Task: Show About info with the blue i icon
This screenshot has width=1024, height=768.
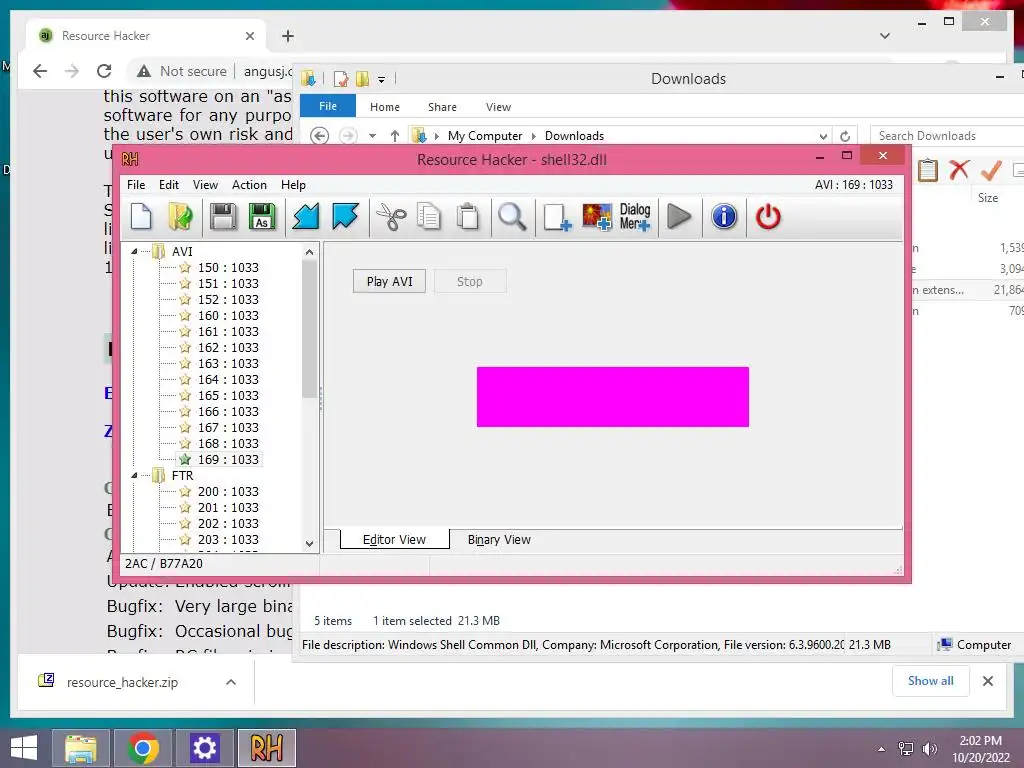Action: (x=724, y=217)
